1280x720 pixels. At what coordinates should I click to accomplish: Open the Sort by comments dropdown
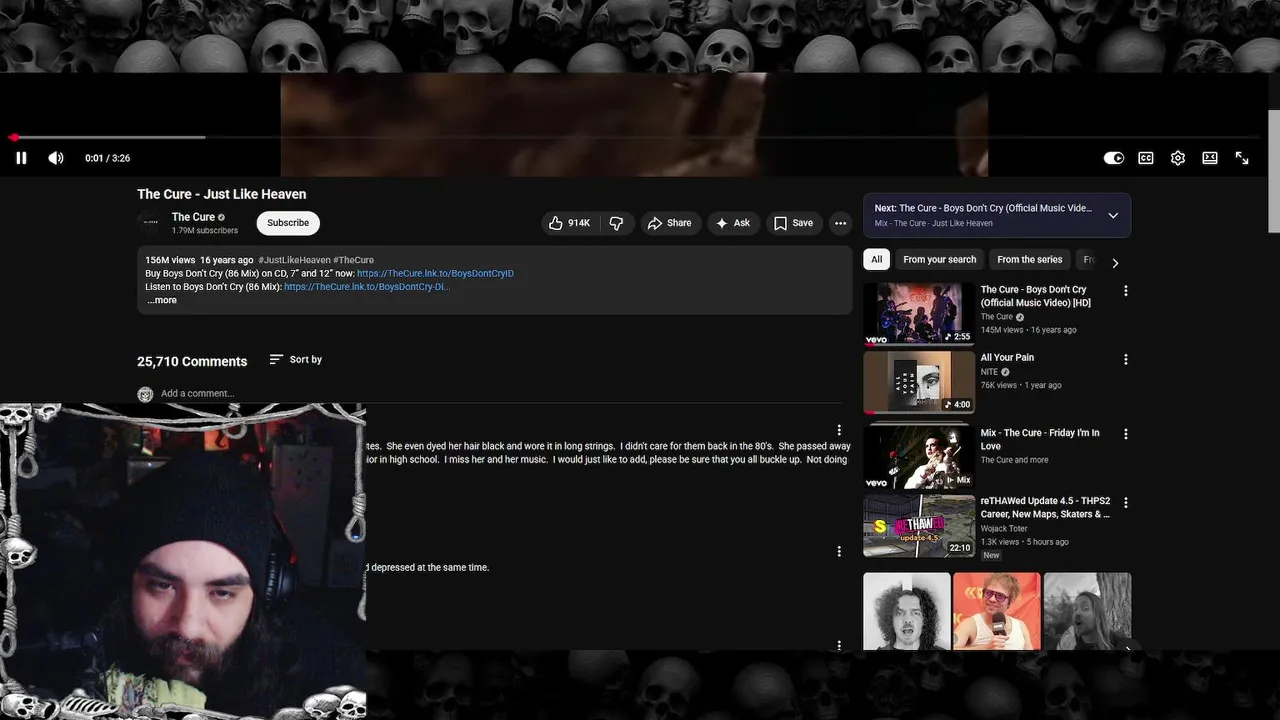[296, 360]
